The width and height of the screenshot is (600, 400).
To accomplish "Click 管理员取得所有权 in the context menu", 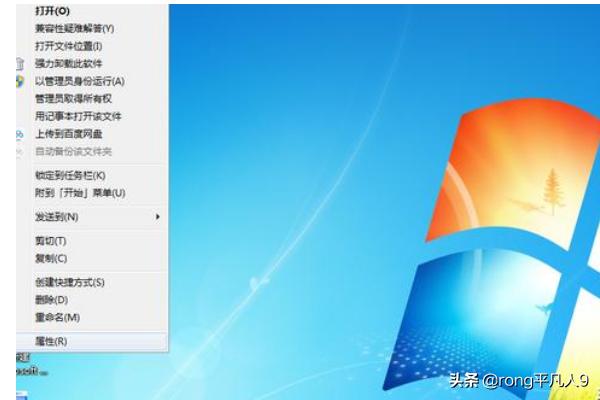I will 77,99.
